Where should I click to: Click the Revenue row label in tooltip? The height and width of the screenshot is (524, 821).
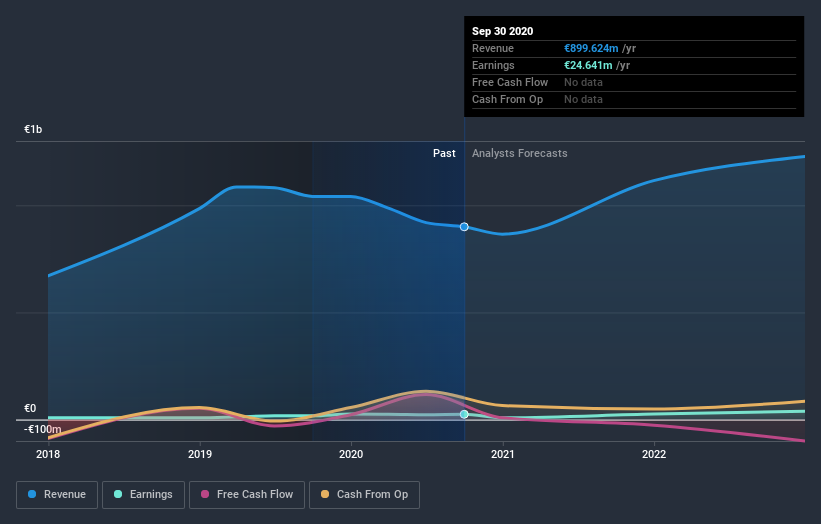click(493, 48)
